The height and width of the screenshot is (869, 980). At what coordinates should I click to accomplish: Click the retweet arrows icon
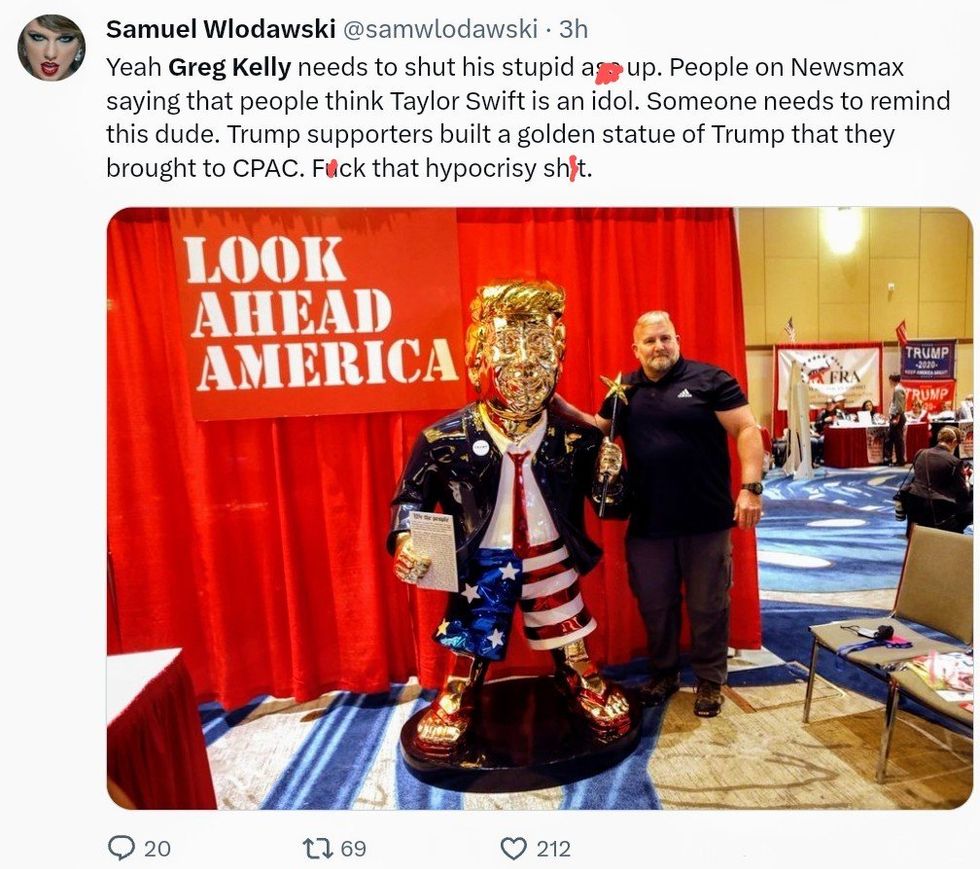pos(316,848)
